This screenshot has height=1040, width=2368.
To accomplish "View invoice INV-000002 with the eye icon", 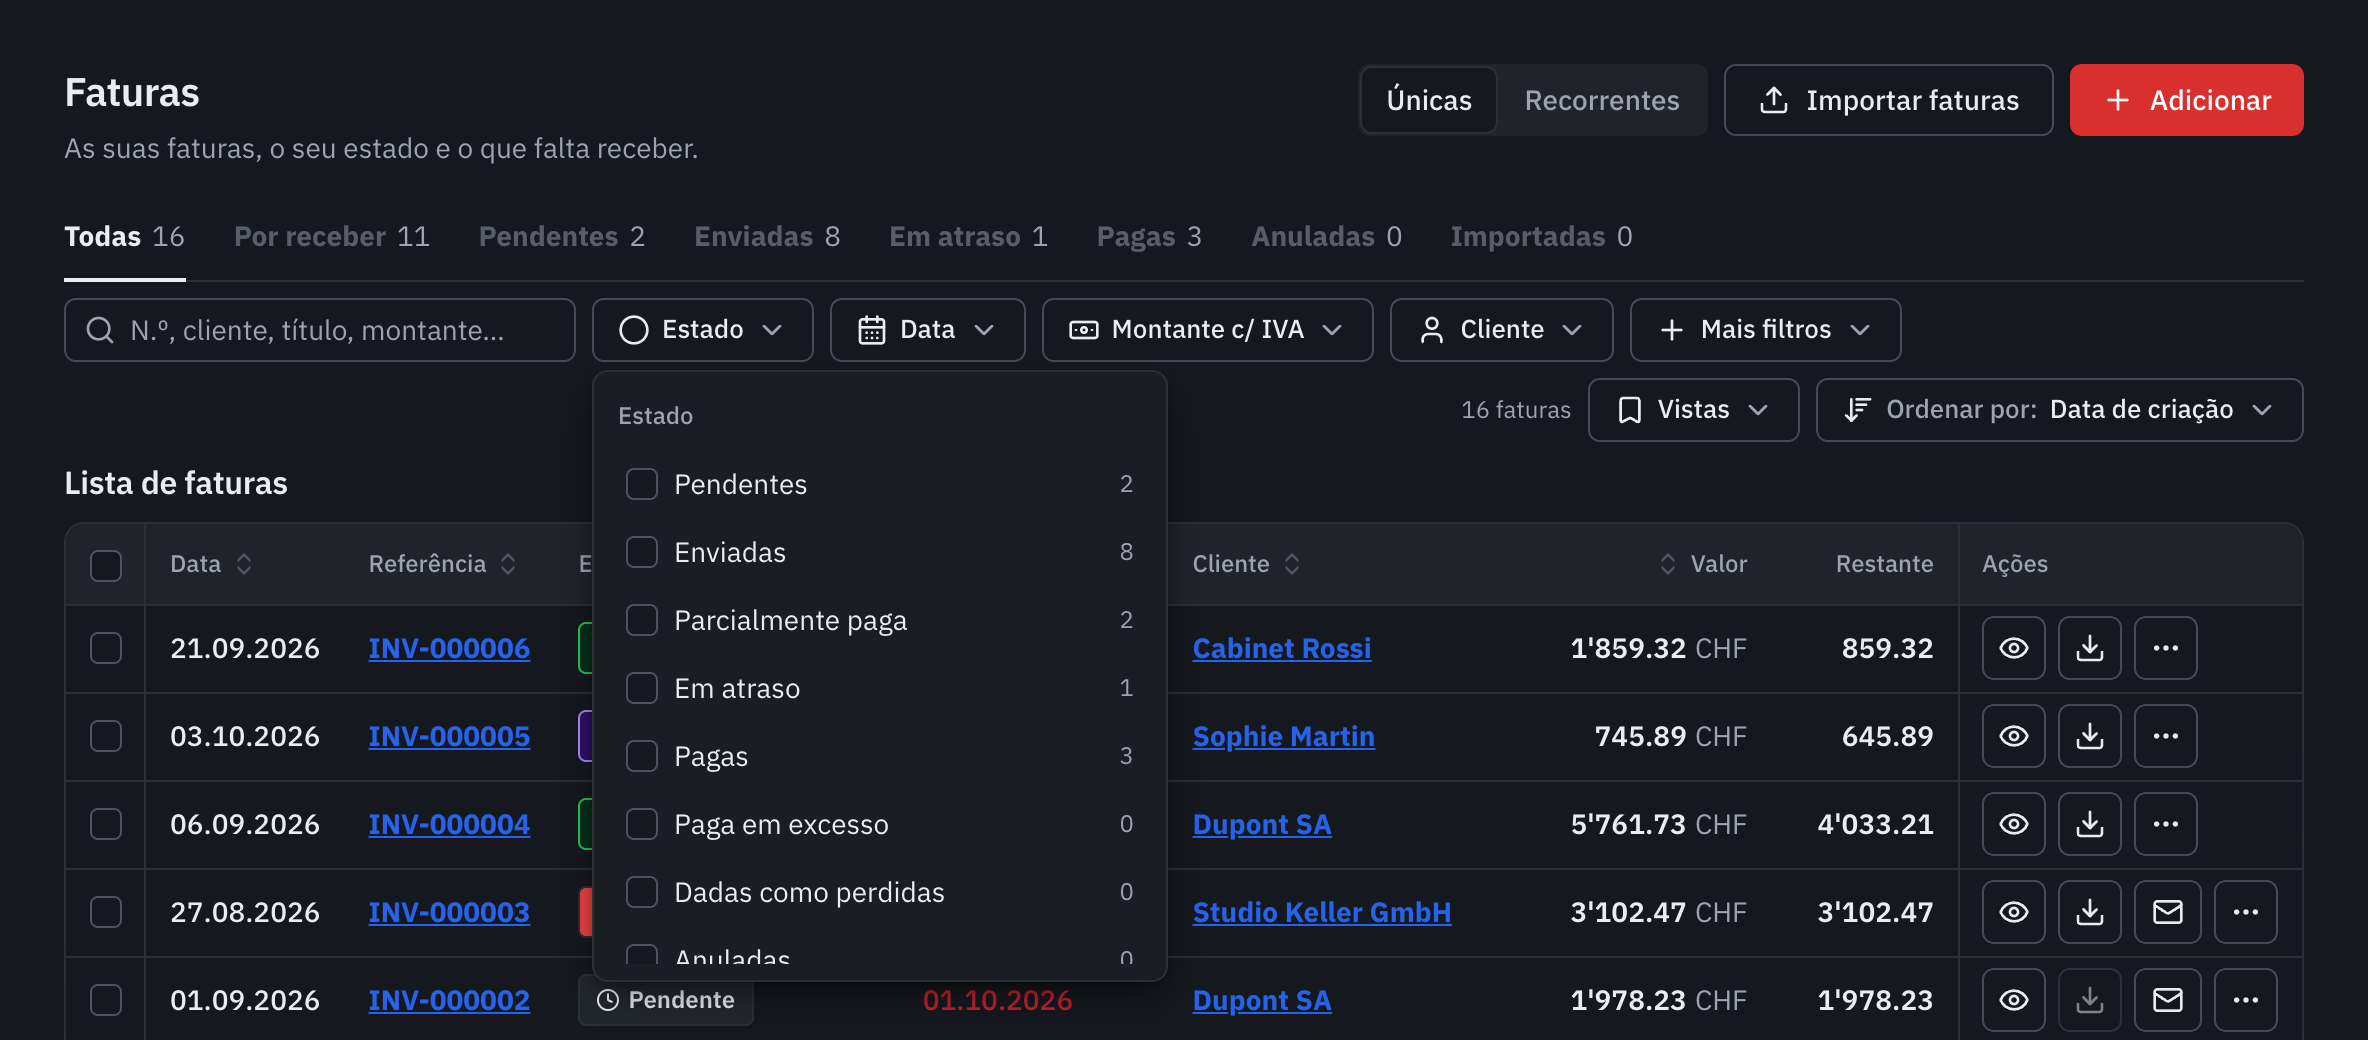I will (2013, 1000).
